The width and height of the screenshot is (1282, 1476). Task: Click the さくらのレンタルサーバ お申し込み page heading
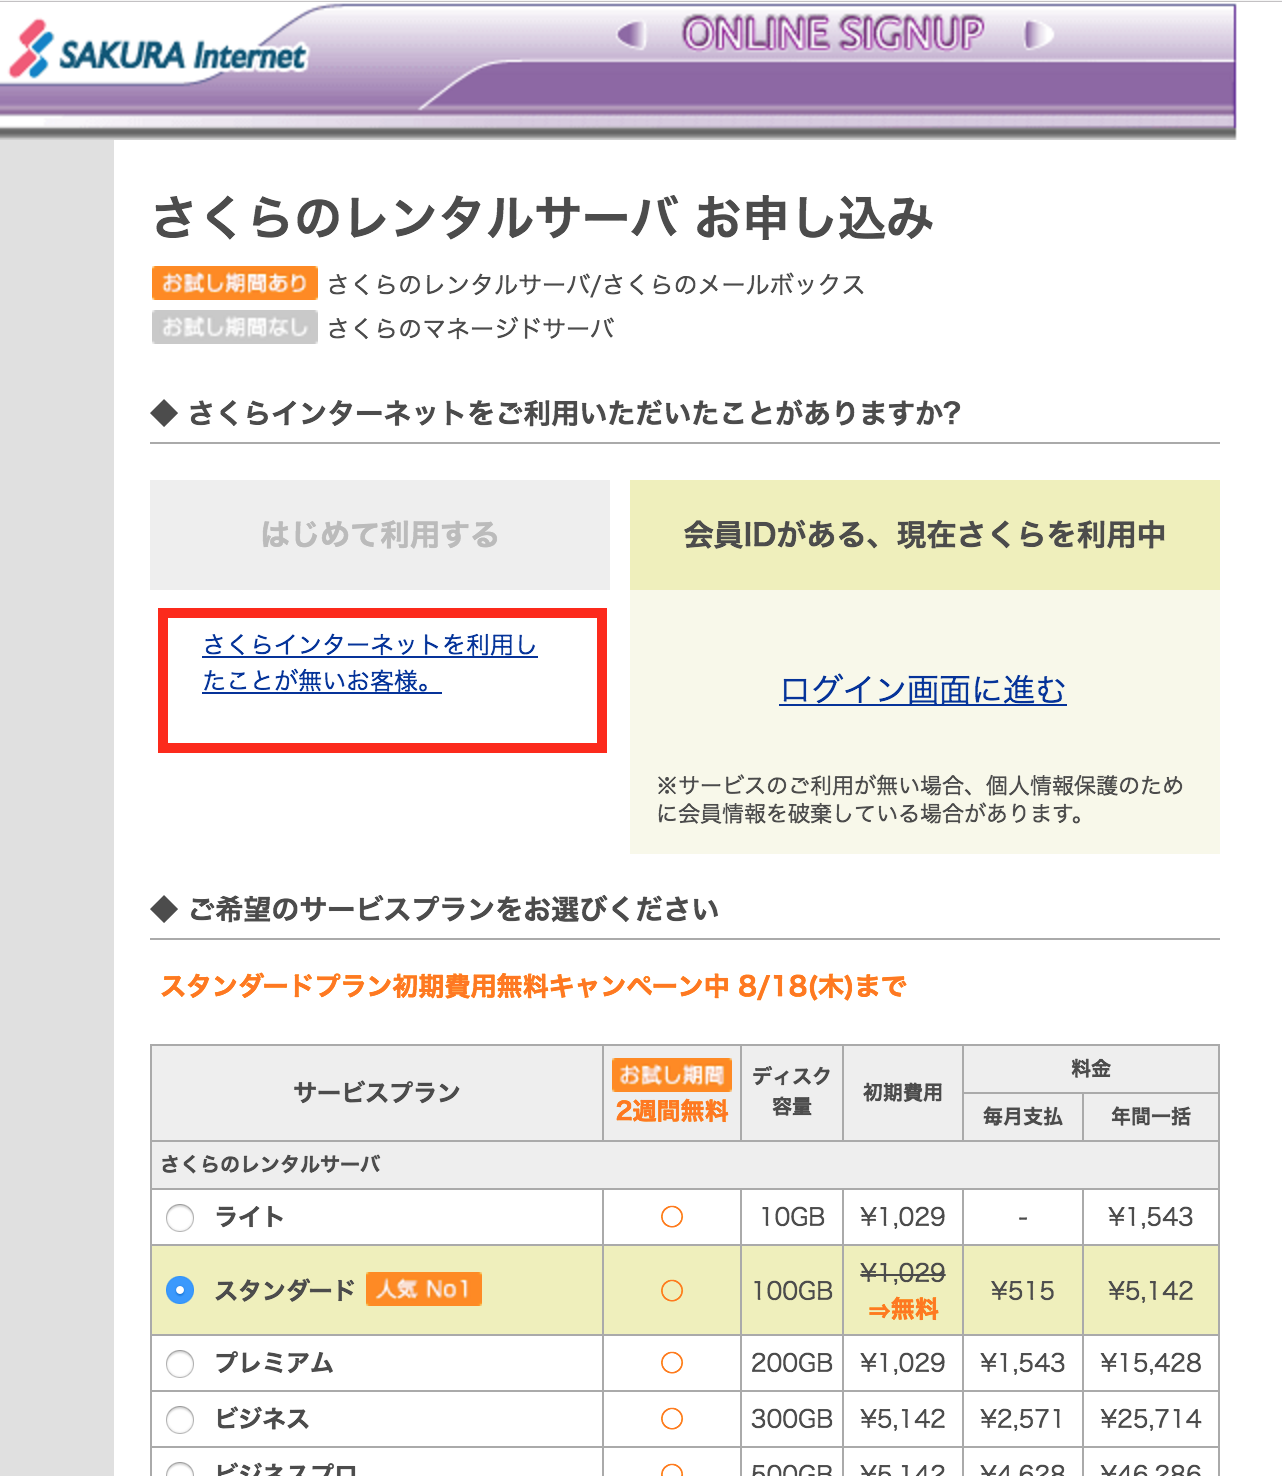tap(543, 218)
